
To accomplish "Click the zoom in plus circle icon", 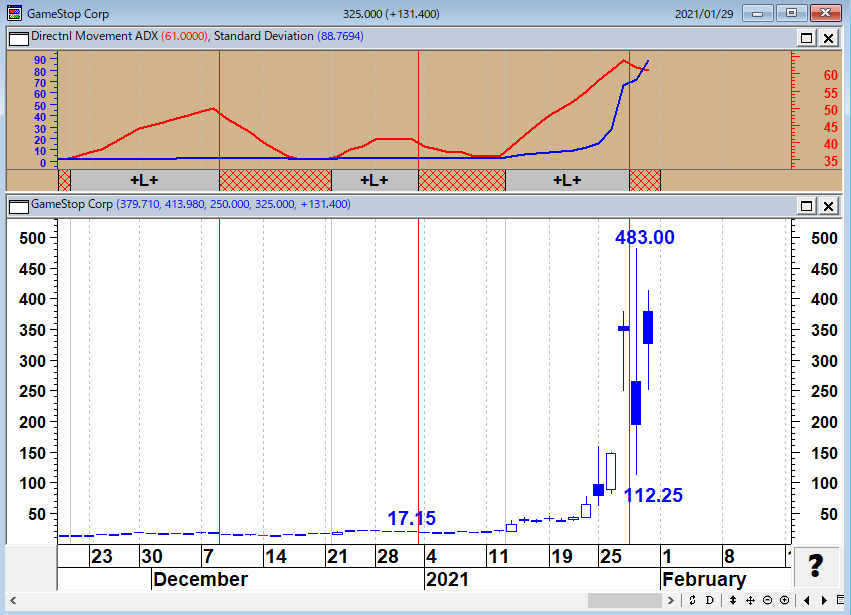I will pyautogui.click(x=784, y=600).
